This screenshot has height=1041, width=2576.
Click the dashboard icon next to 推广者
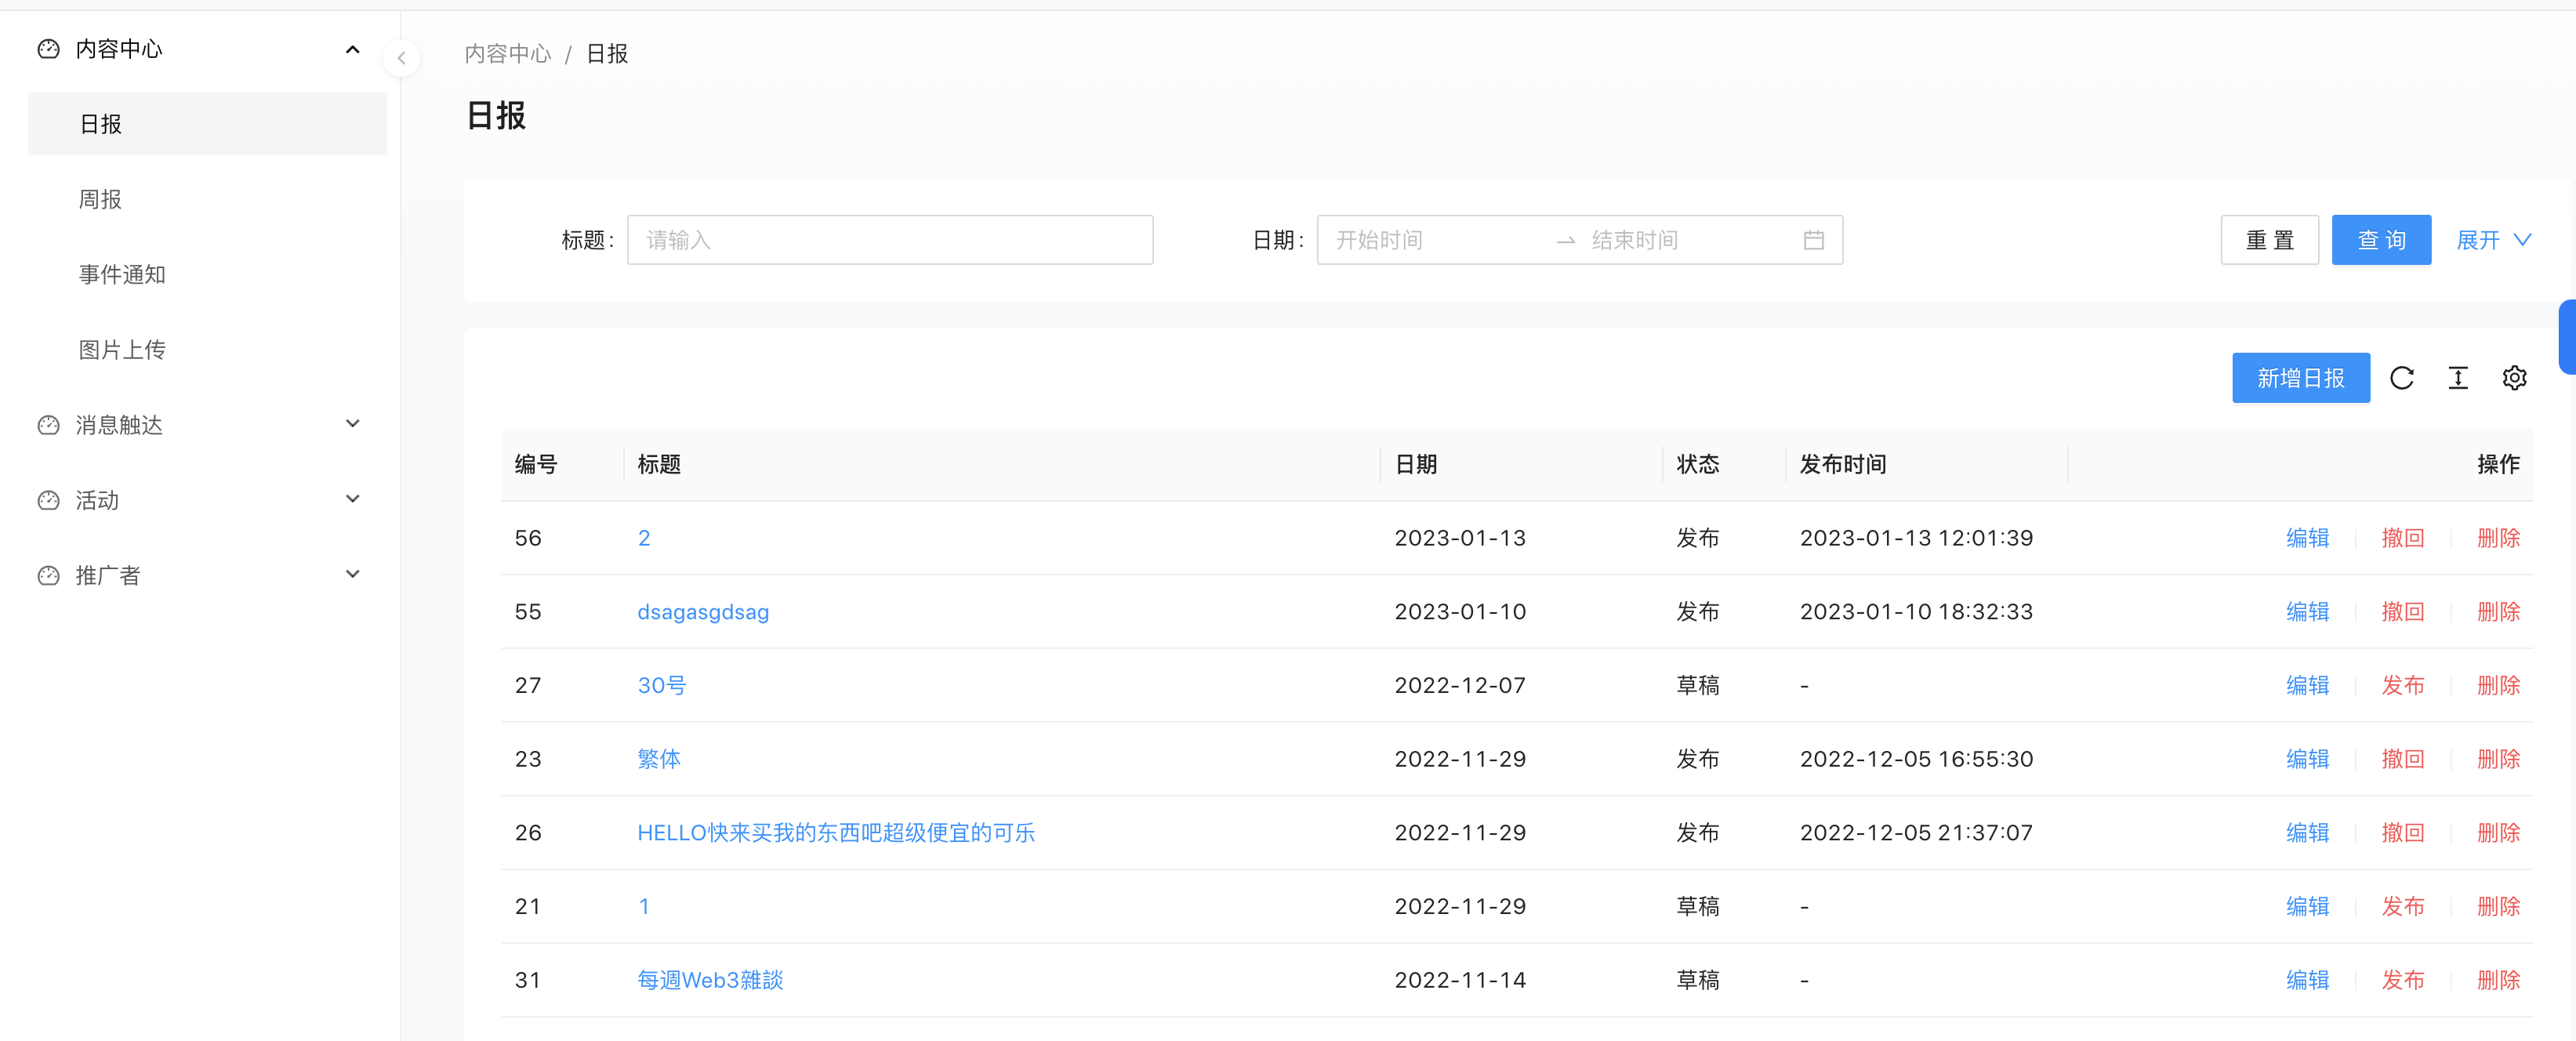pyautogui.click(x=48, y=575)
